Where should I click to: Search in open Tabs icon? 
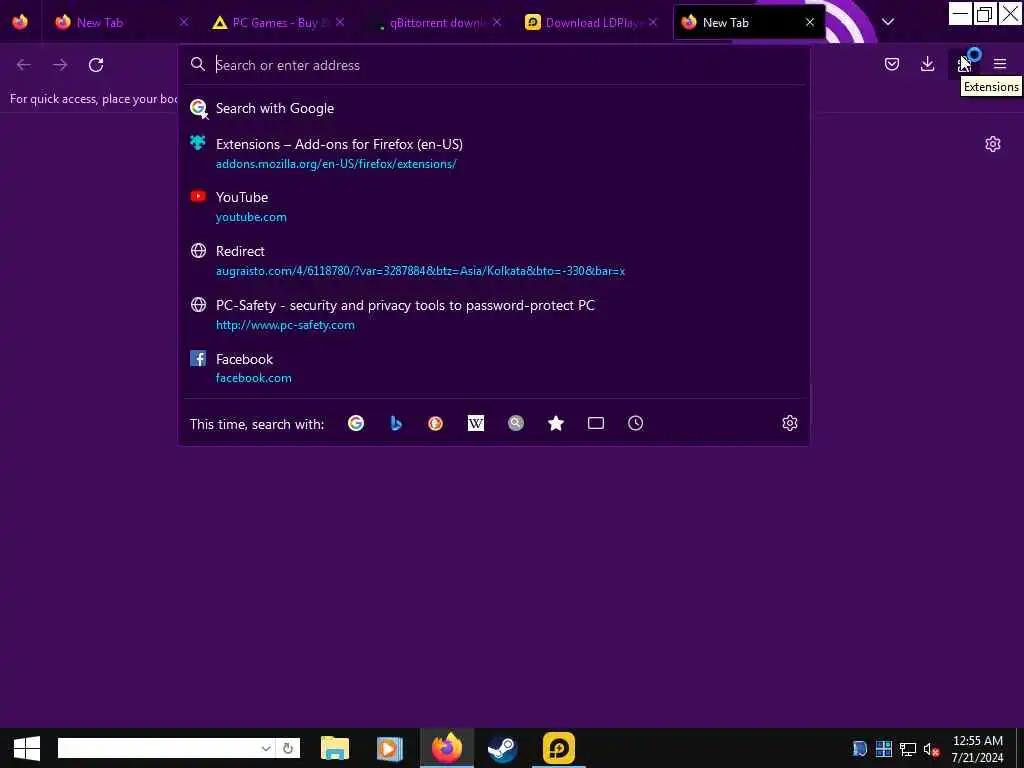click(x=596, y=423)
